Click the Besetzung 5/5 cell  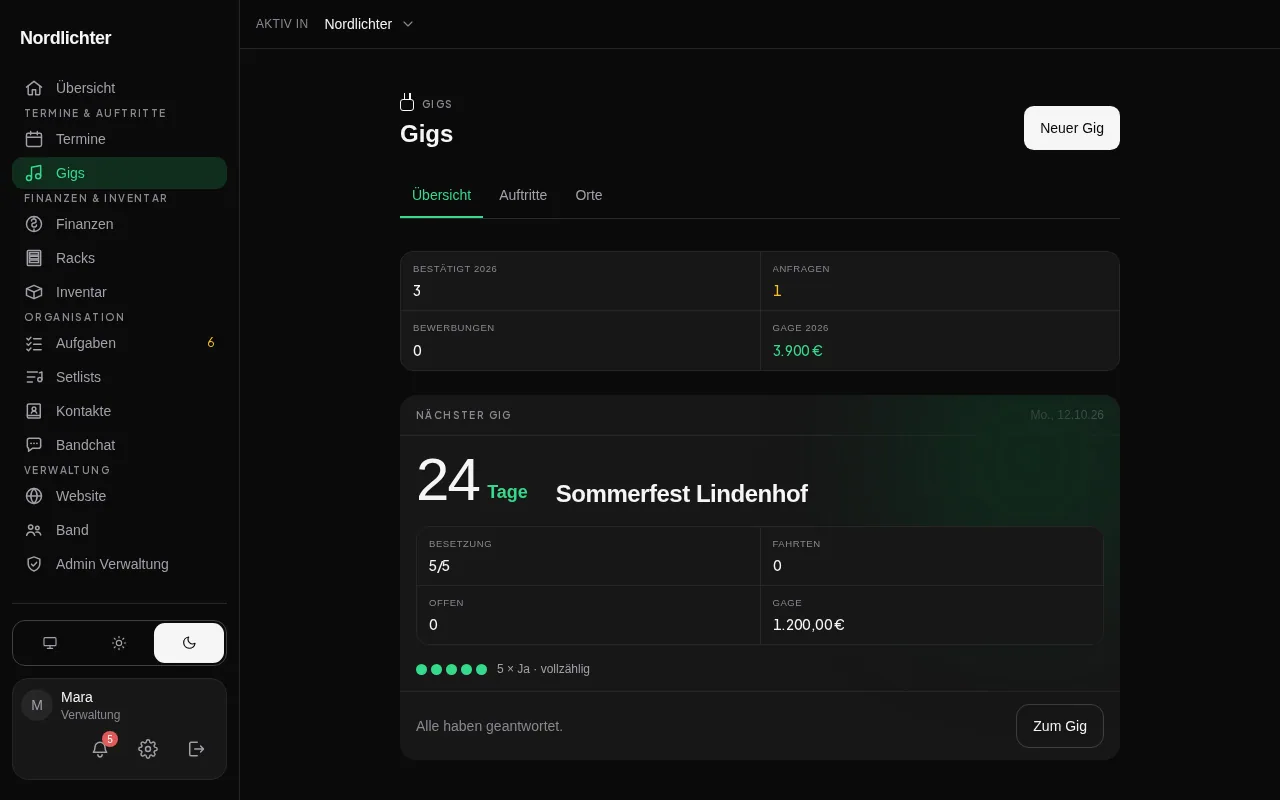tap(588, 556)
